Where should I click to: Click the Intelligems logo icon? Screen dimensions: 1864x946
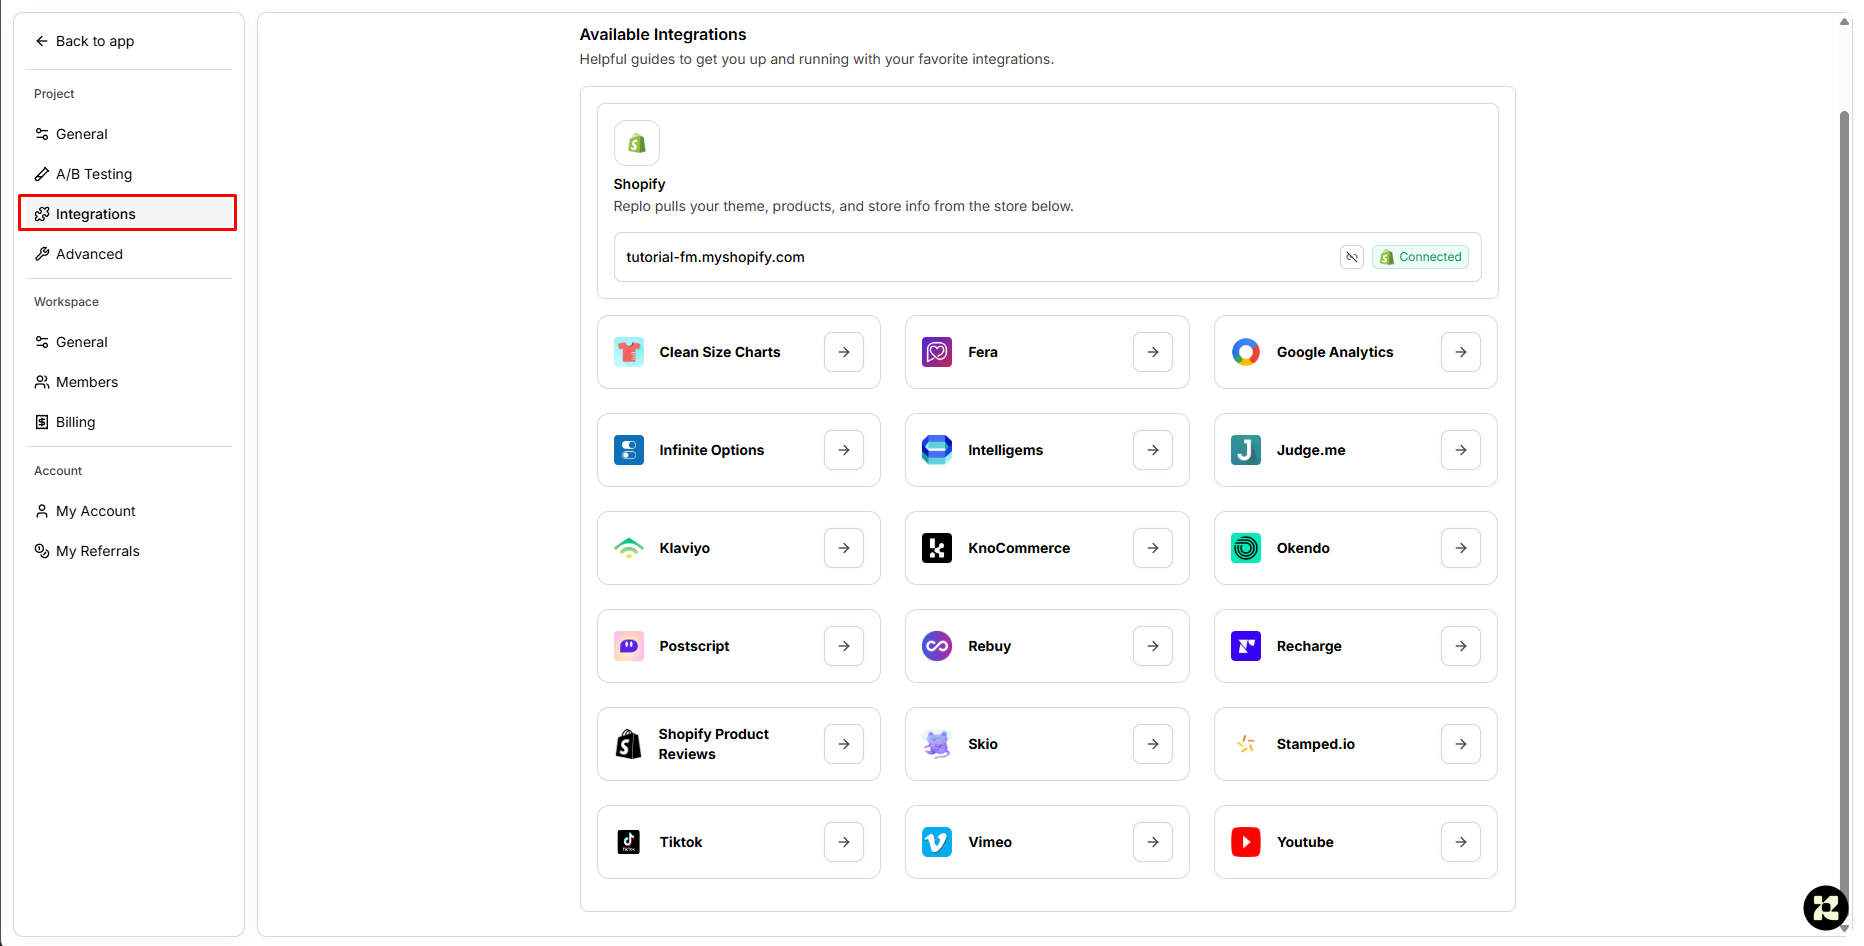(937, 450)
